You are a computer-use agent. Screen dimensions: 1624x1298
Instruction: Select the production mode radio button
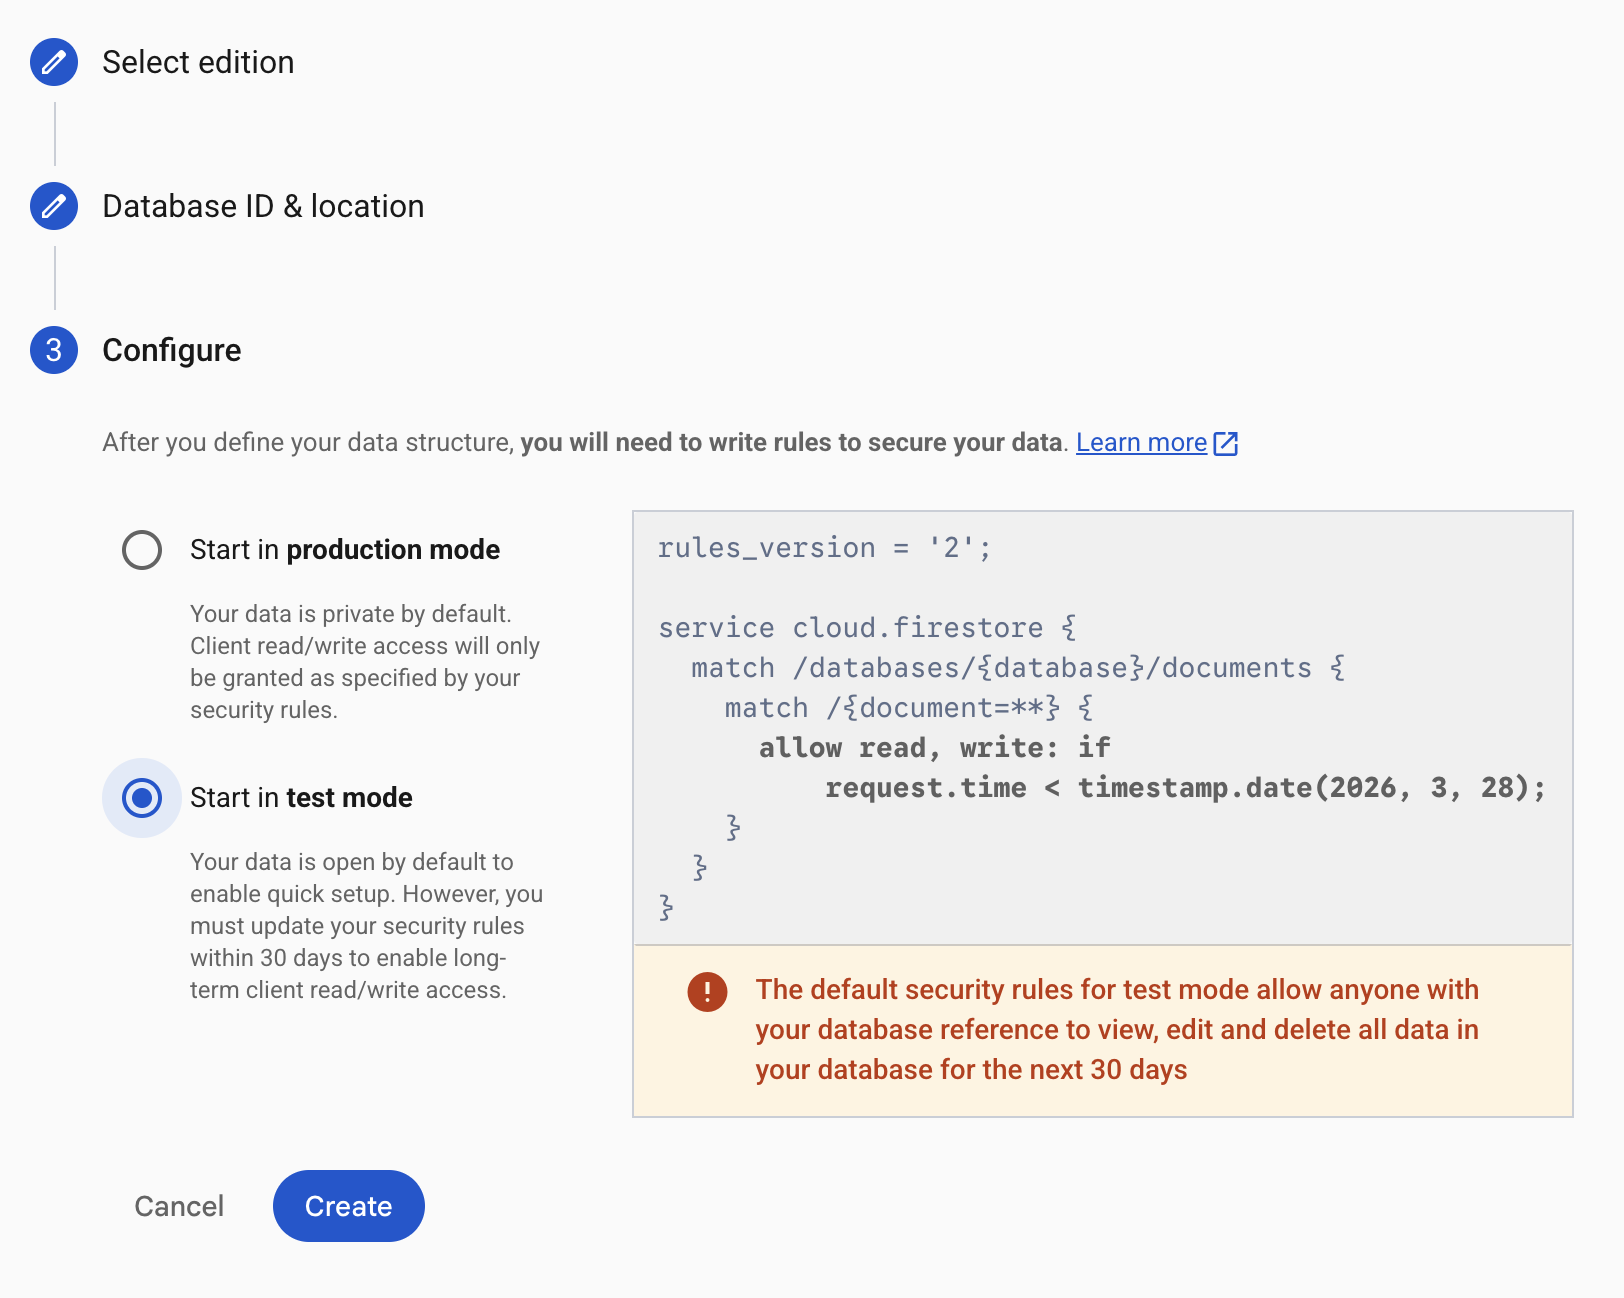click(142, 550)
